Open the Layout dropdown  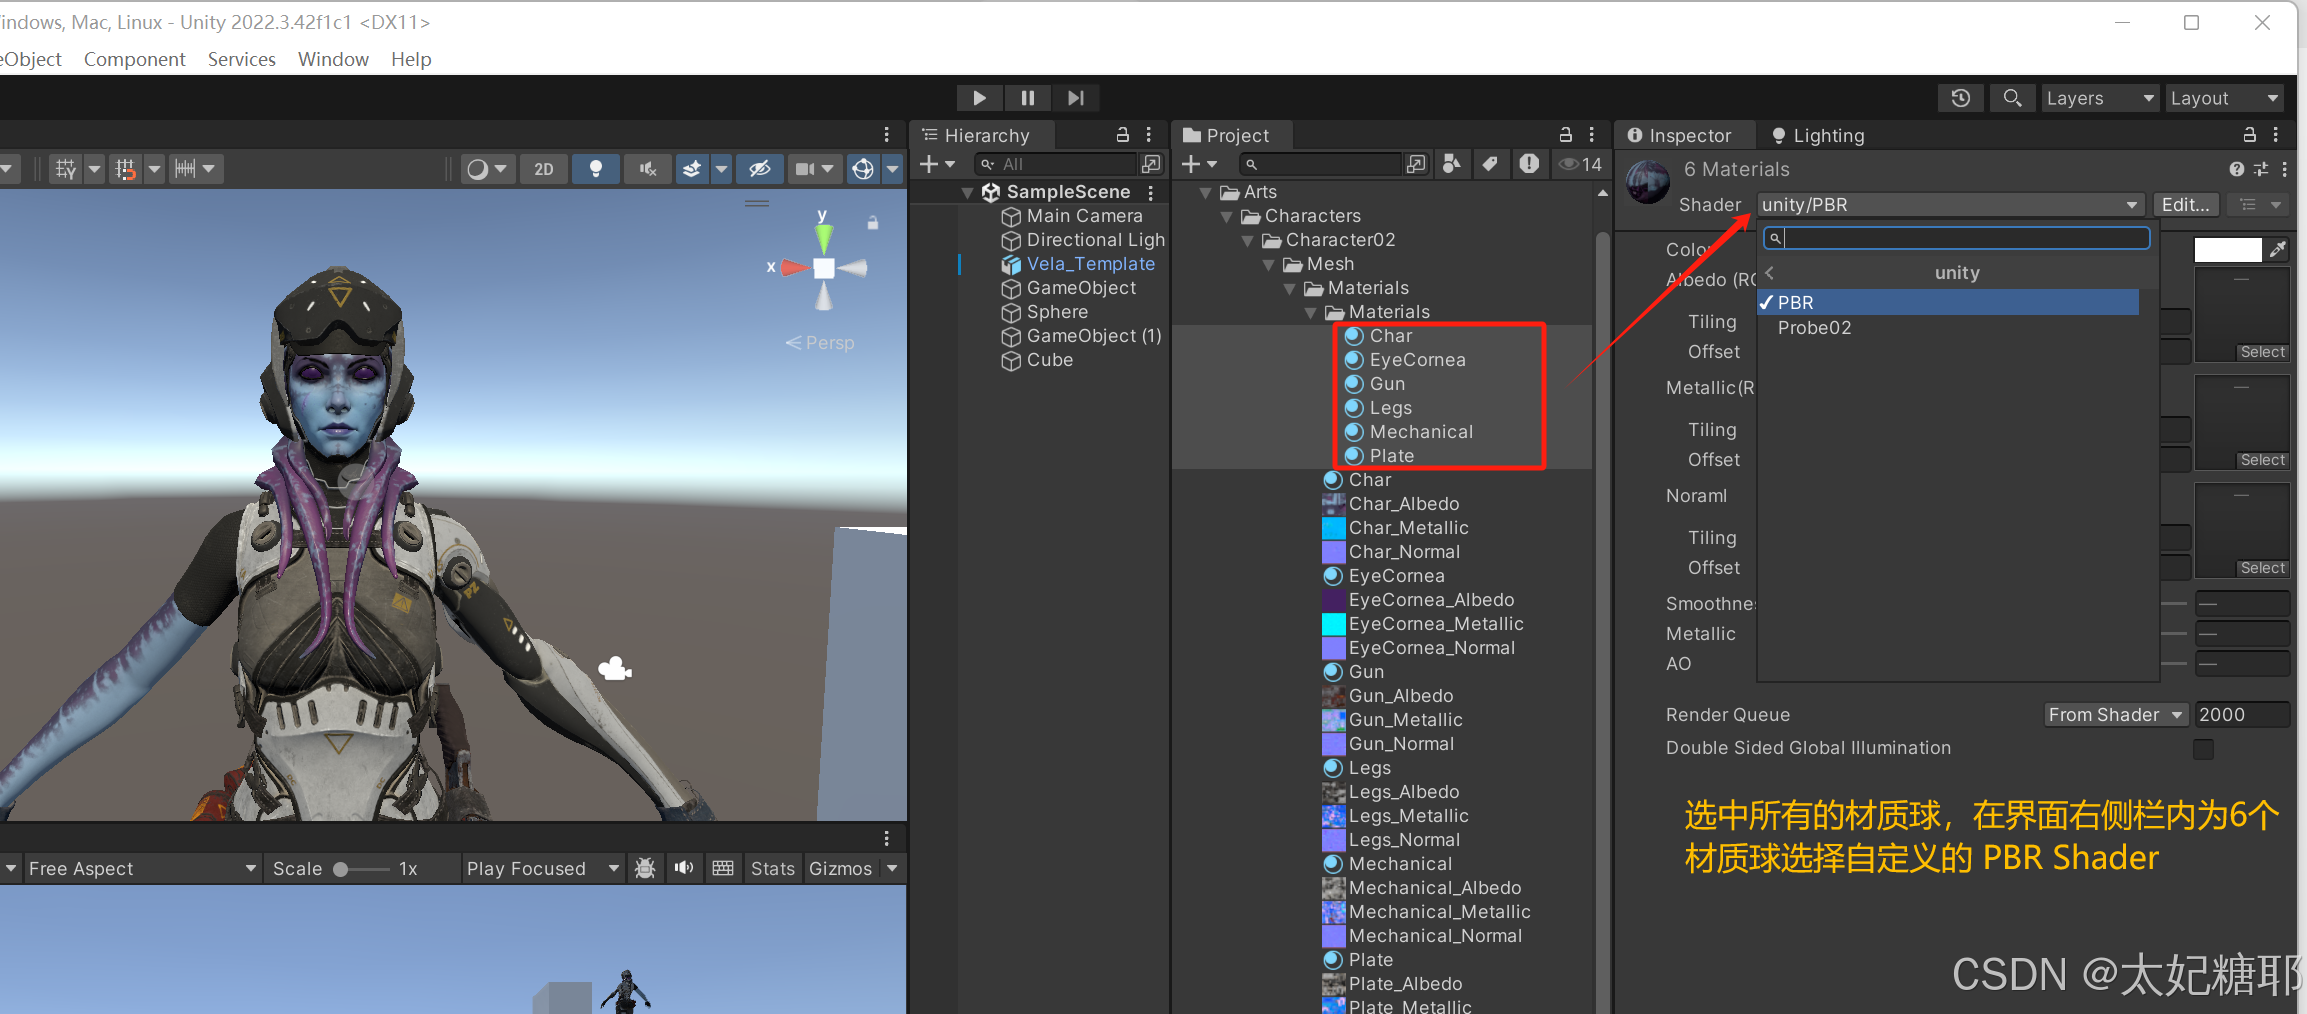[2224, 98]
